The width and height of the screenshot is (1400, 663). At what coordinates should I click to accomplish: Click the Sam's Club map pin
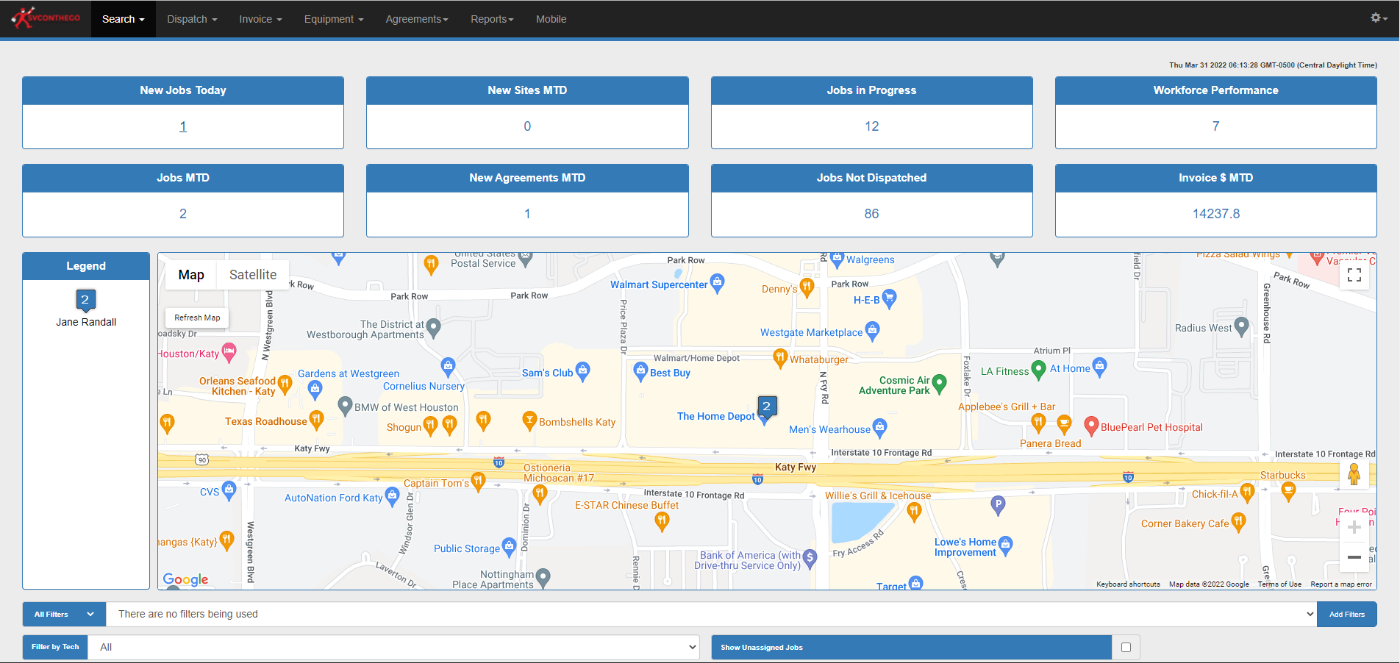click(583, 373)
